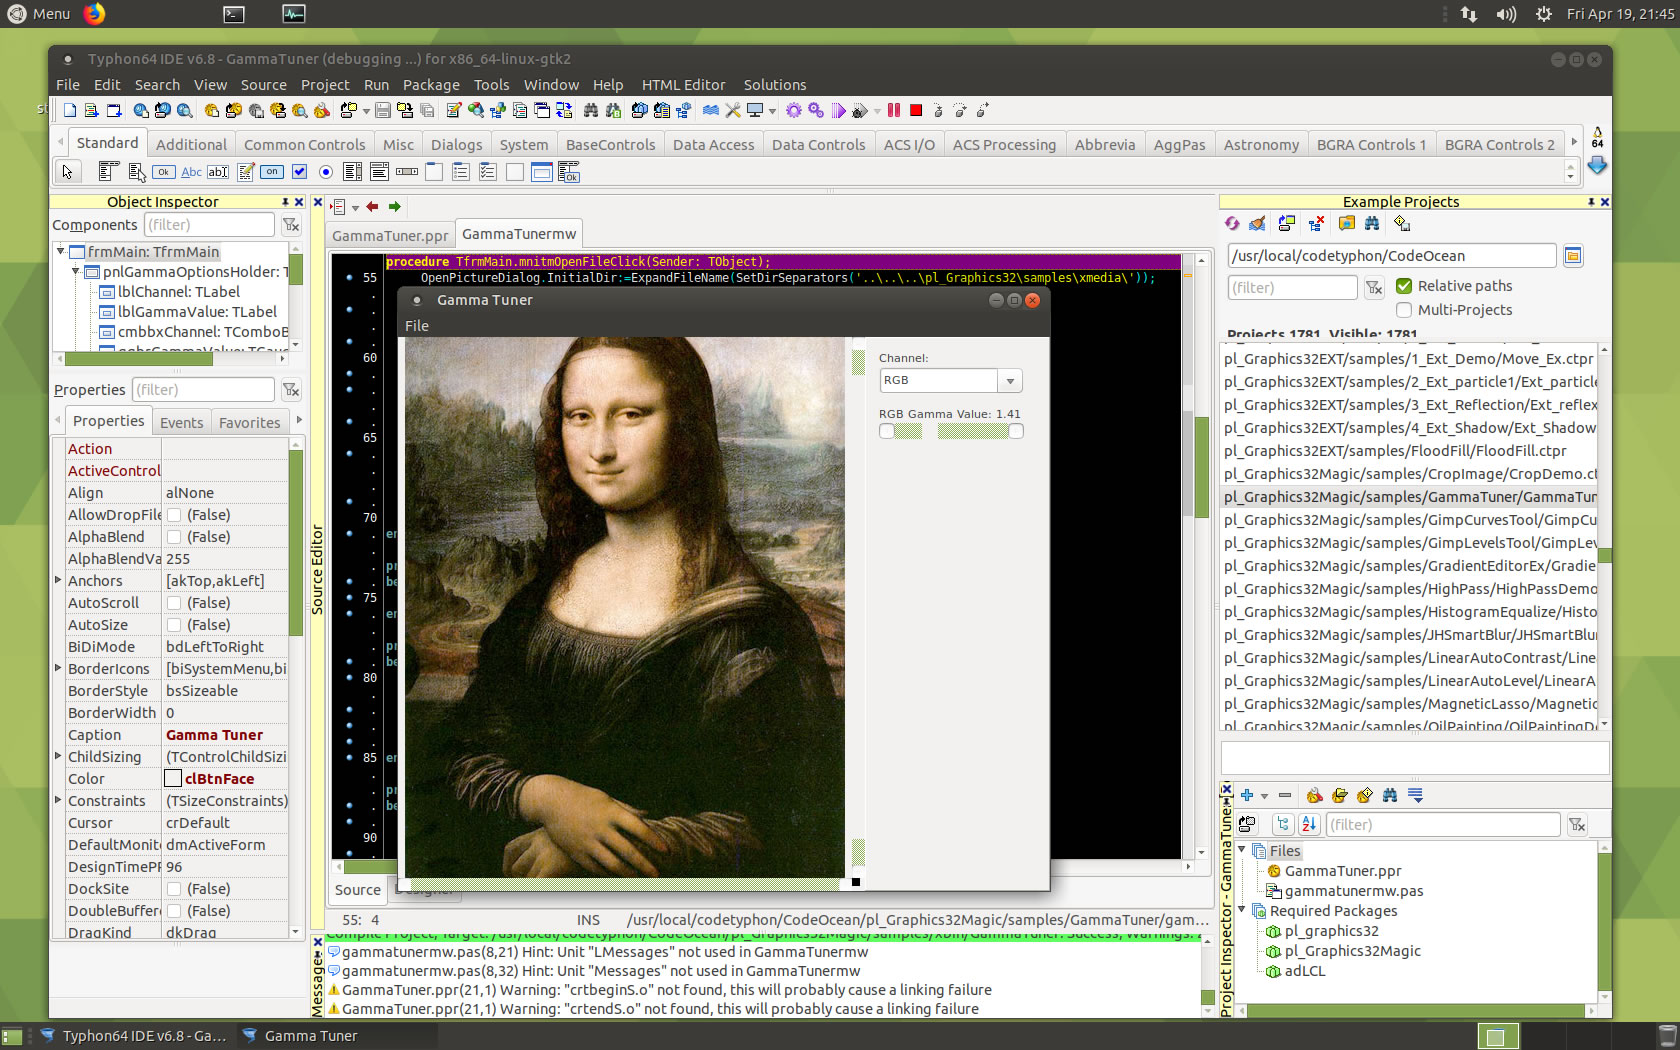Open the Channel RGB dropdown
The width and height of the screenshot is (1680, 1050).
(x=1010, y=381)
